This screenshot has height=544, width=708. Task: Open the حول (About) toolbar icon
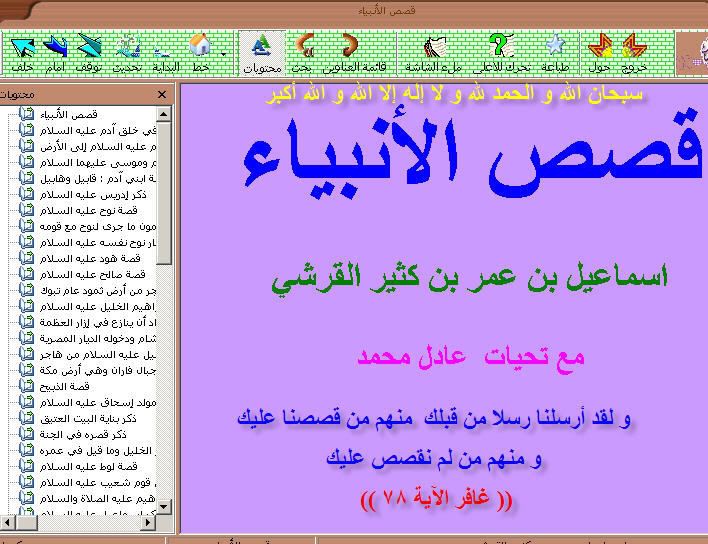point(600,50)
